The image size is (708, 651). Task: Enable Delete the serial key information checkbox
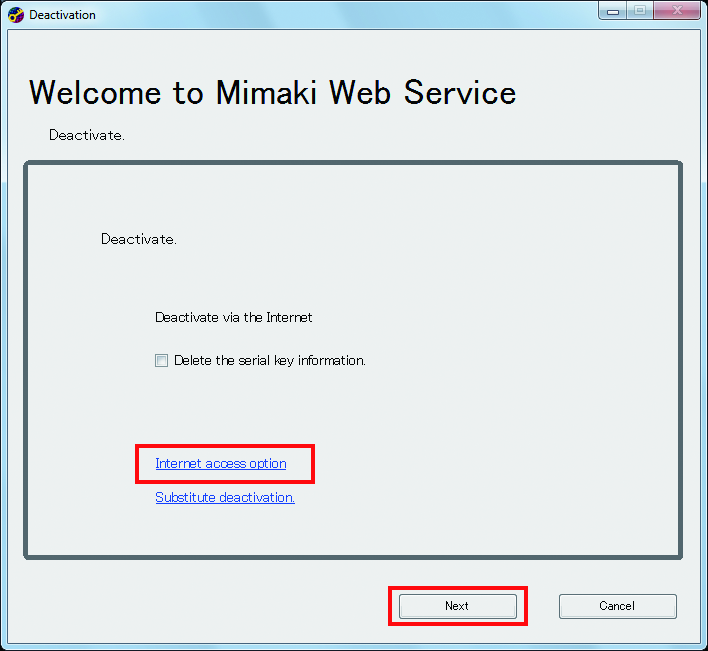[161, 361]
